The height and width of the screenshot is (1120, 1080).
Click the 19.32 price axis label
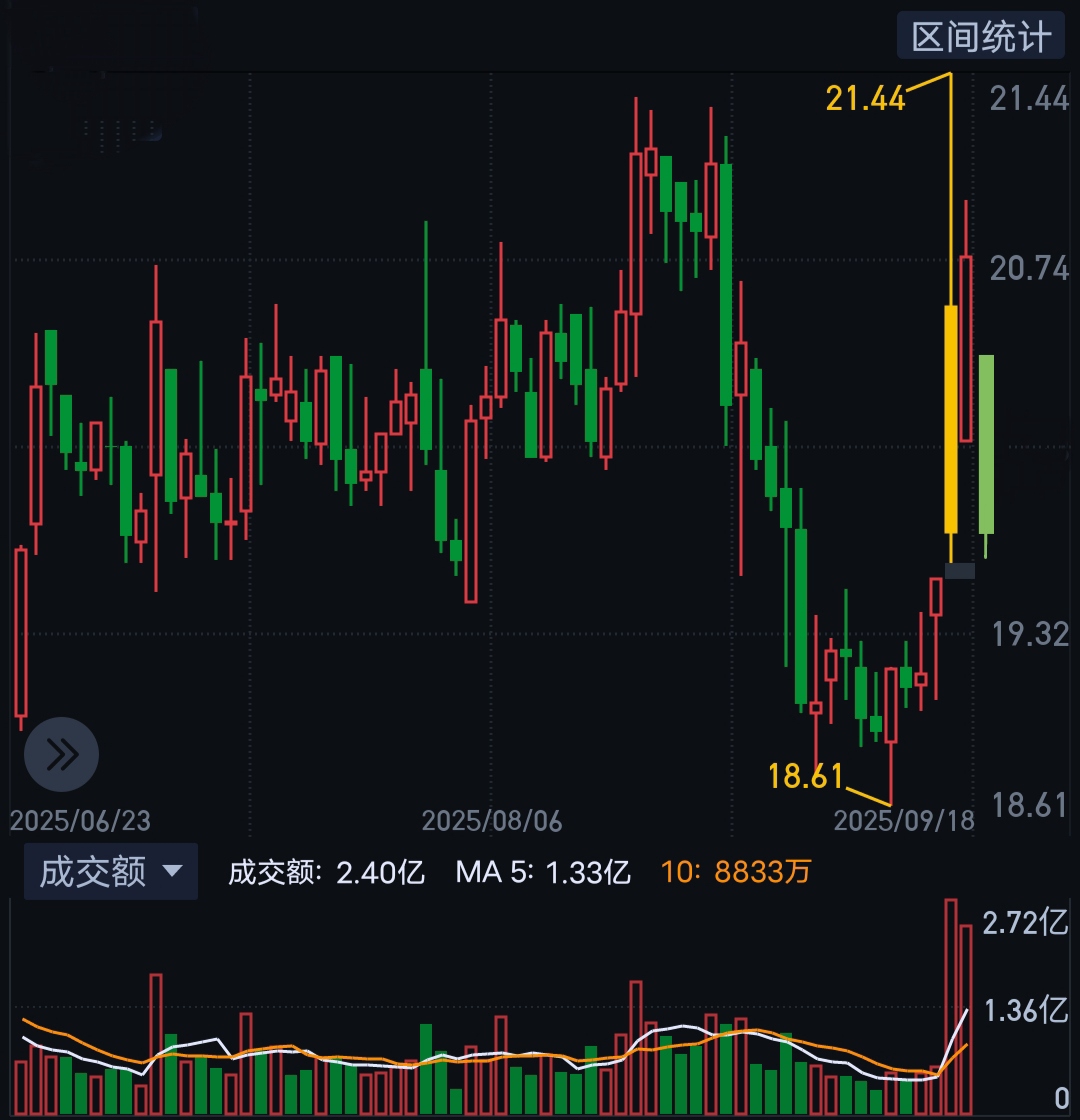(x=1030, y=634)
